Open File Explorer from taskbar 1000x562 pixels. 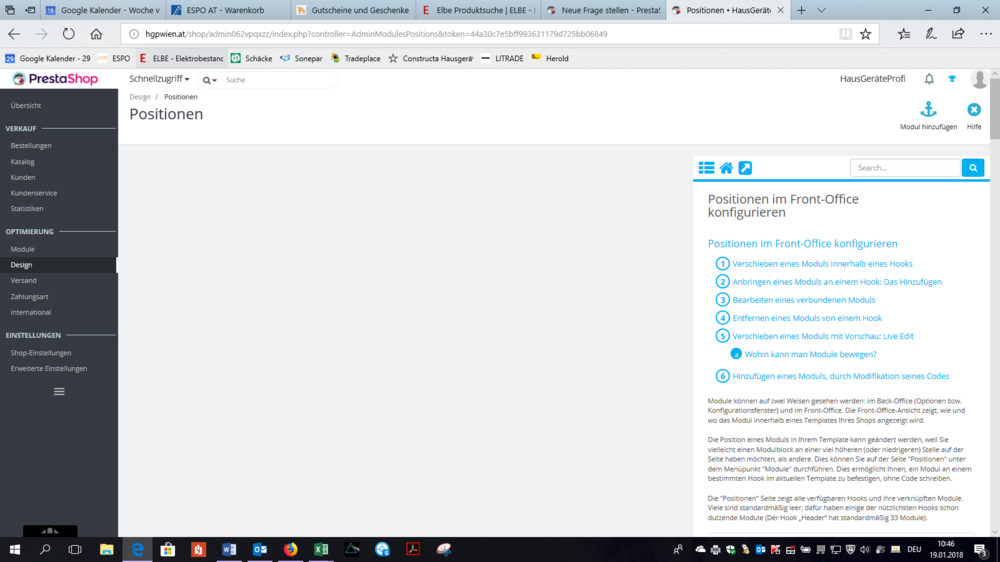click(107, 549)
